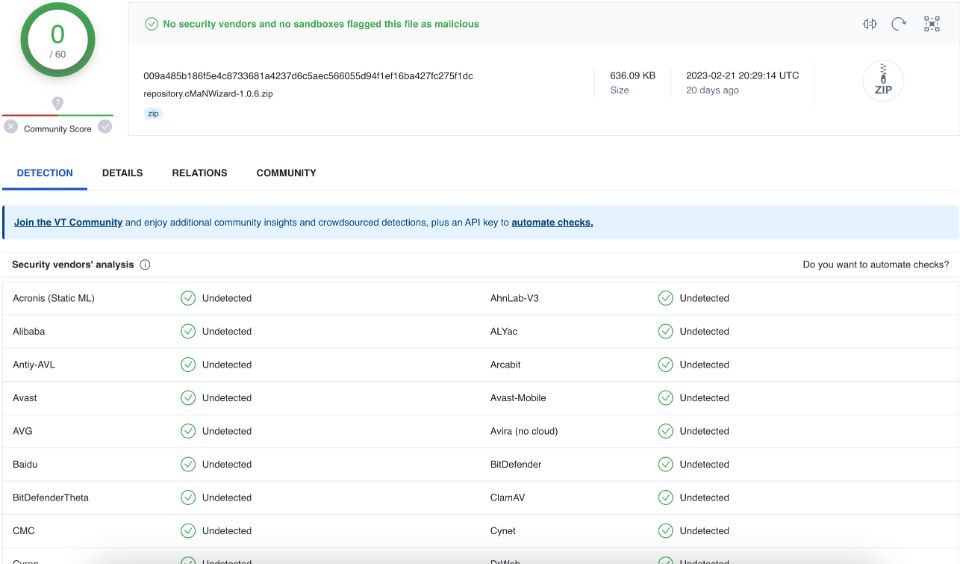Click the zip tag badge

[153, 113]
